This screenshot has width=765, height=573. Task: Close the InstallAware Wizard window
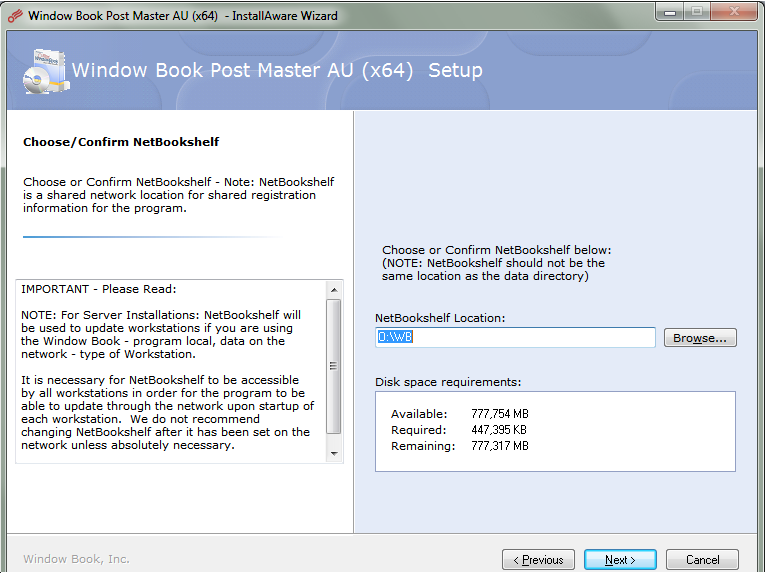[734, 12]
